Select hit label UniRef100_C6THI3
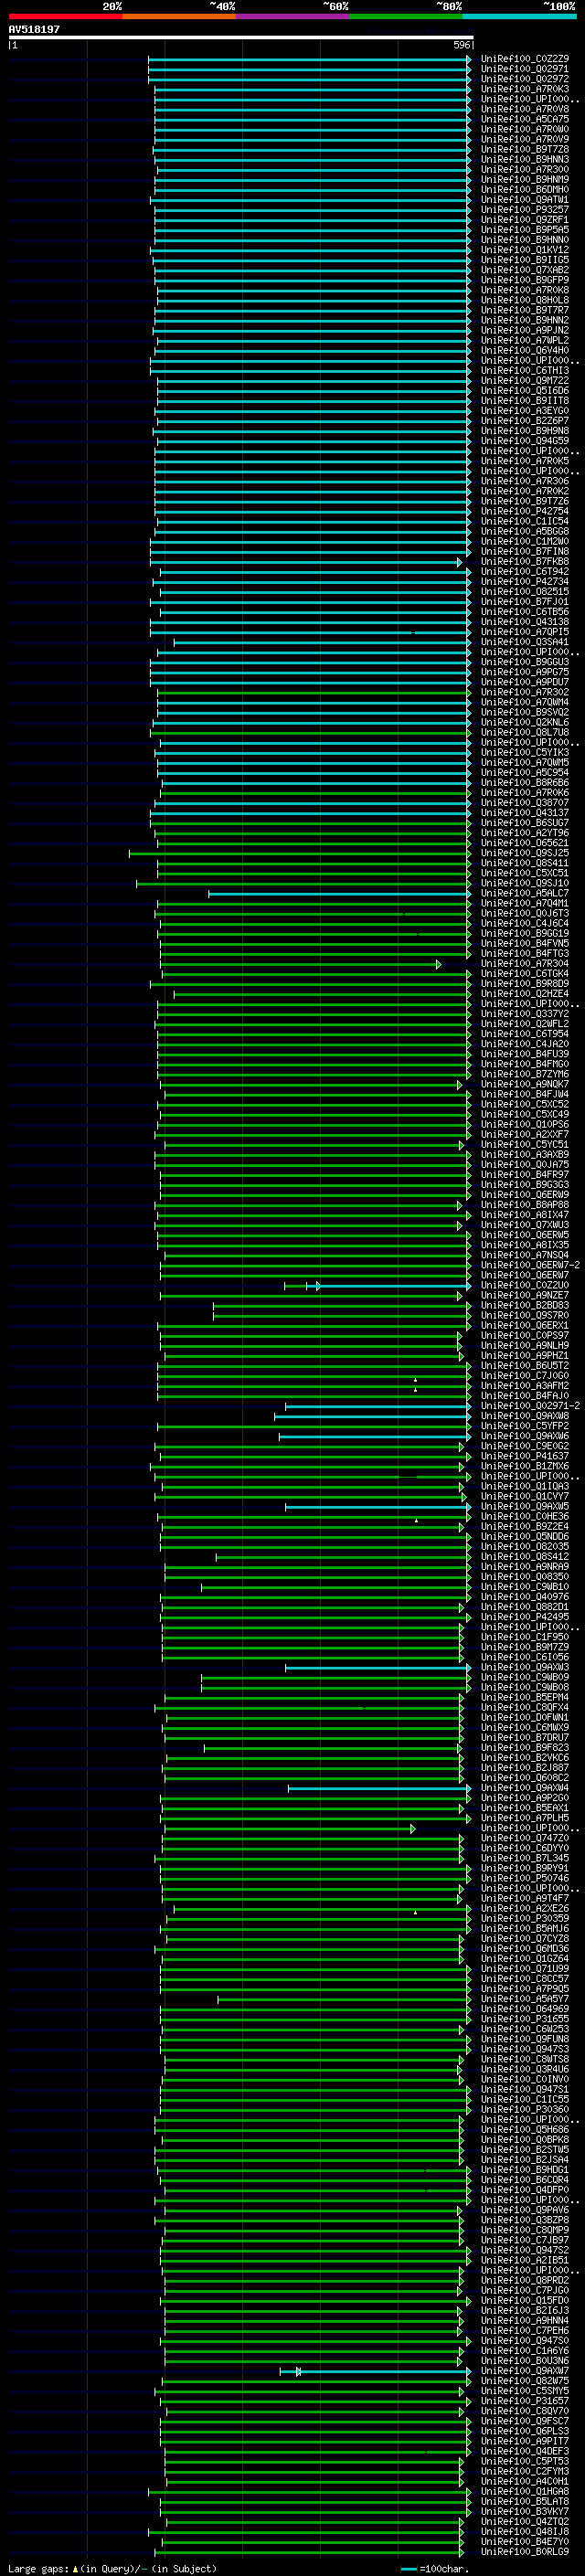 click(x=525, y=371)
